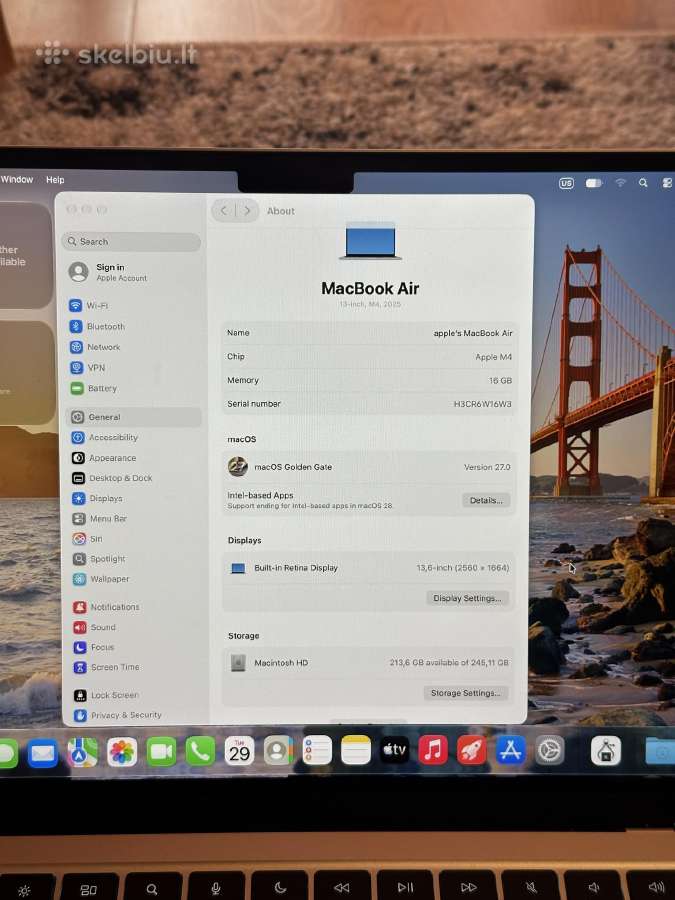Image resolution: width=675 pixels, height=900 pixels.
Task: Focus the Search field in settings
Action: click(x=131, y=242)
